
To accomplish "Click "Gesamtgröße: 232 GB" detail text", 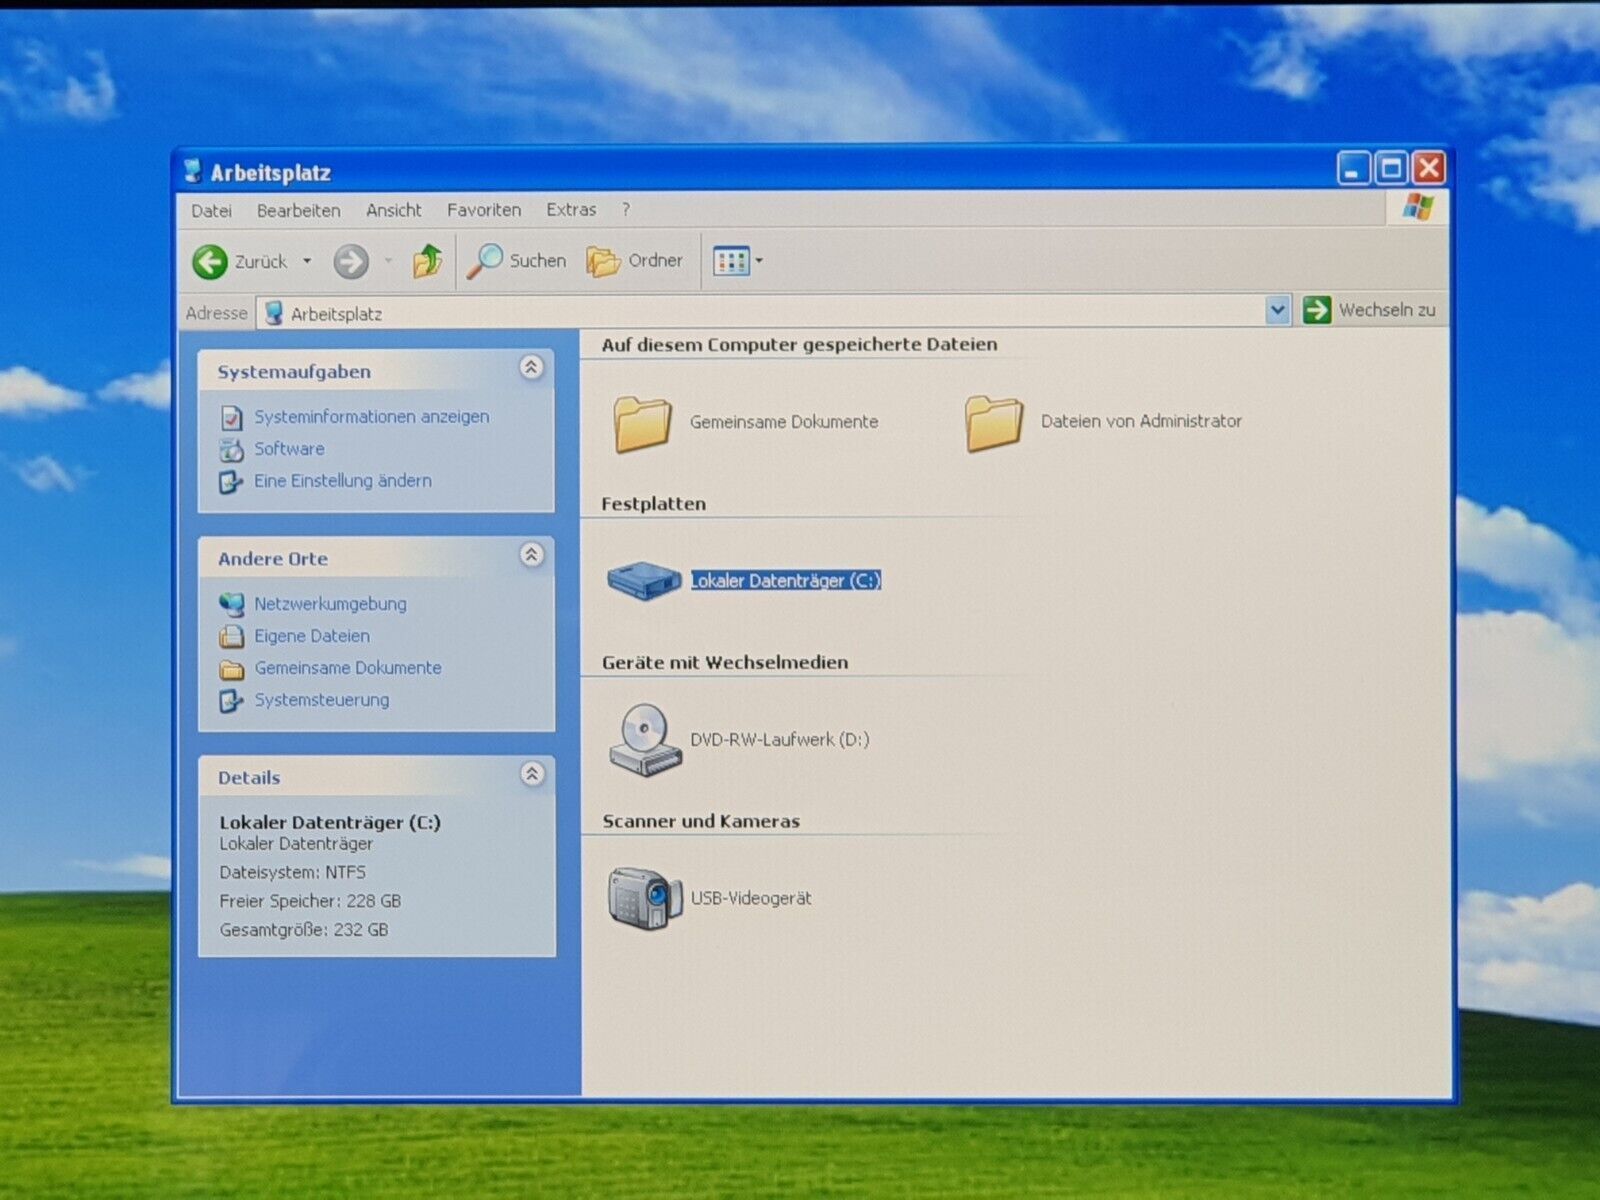I will point(304,930).
